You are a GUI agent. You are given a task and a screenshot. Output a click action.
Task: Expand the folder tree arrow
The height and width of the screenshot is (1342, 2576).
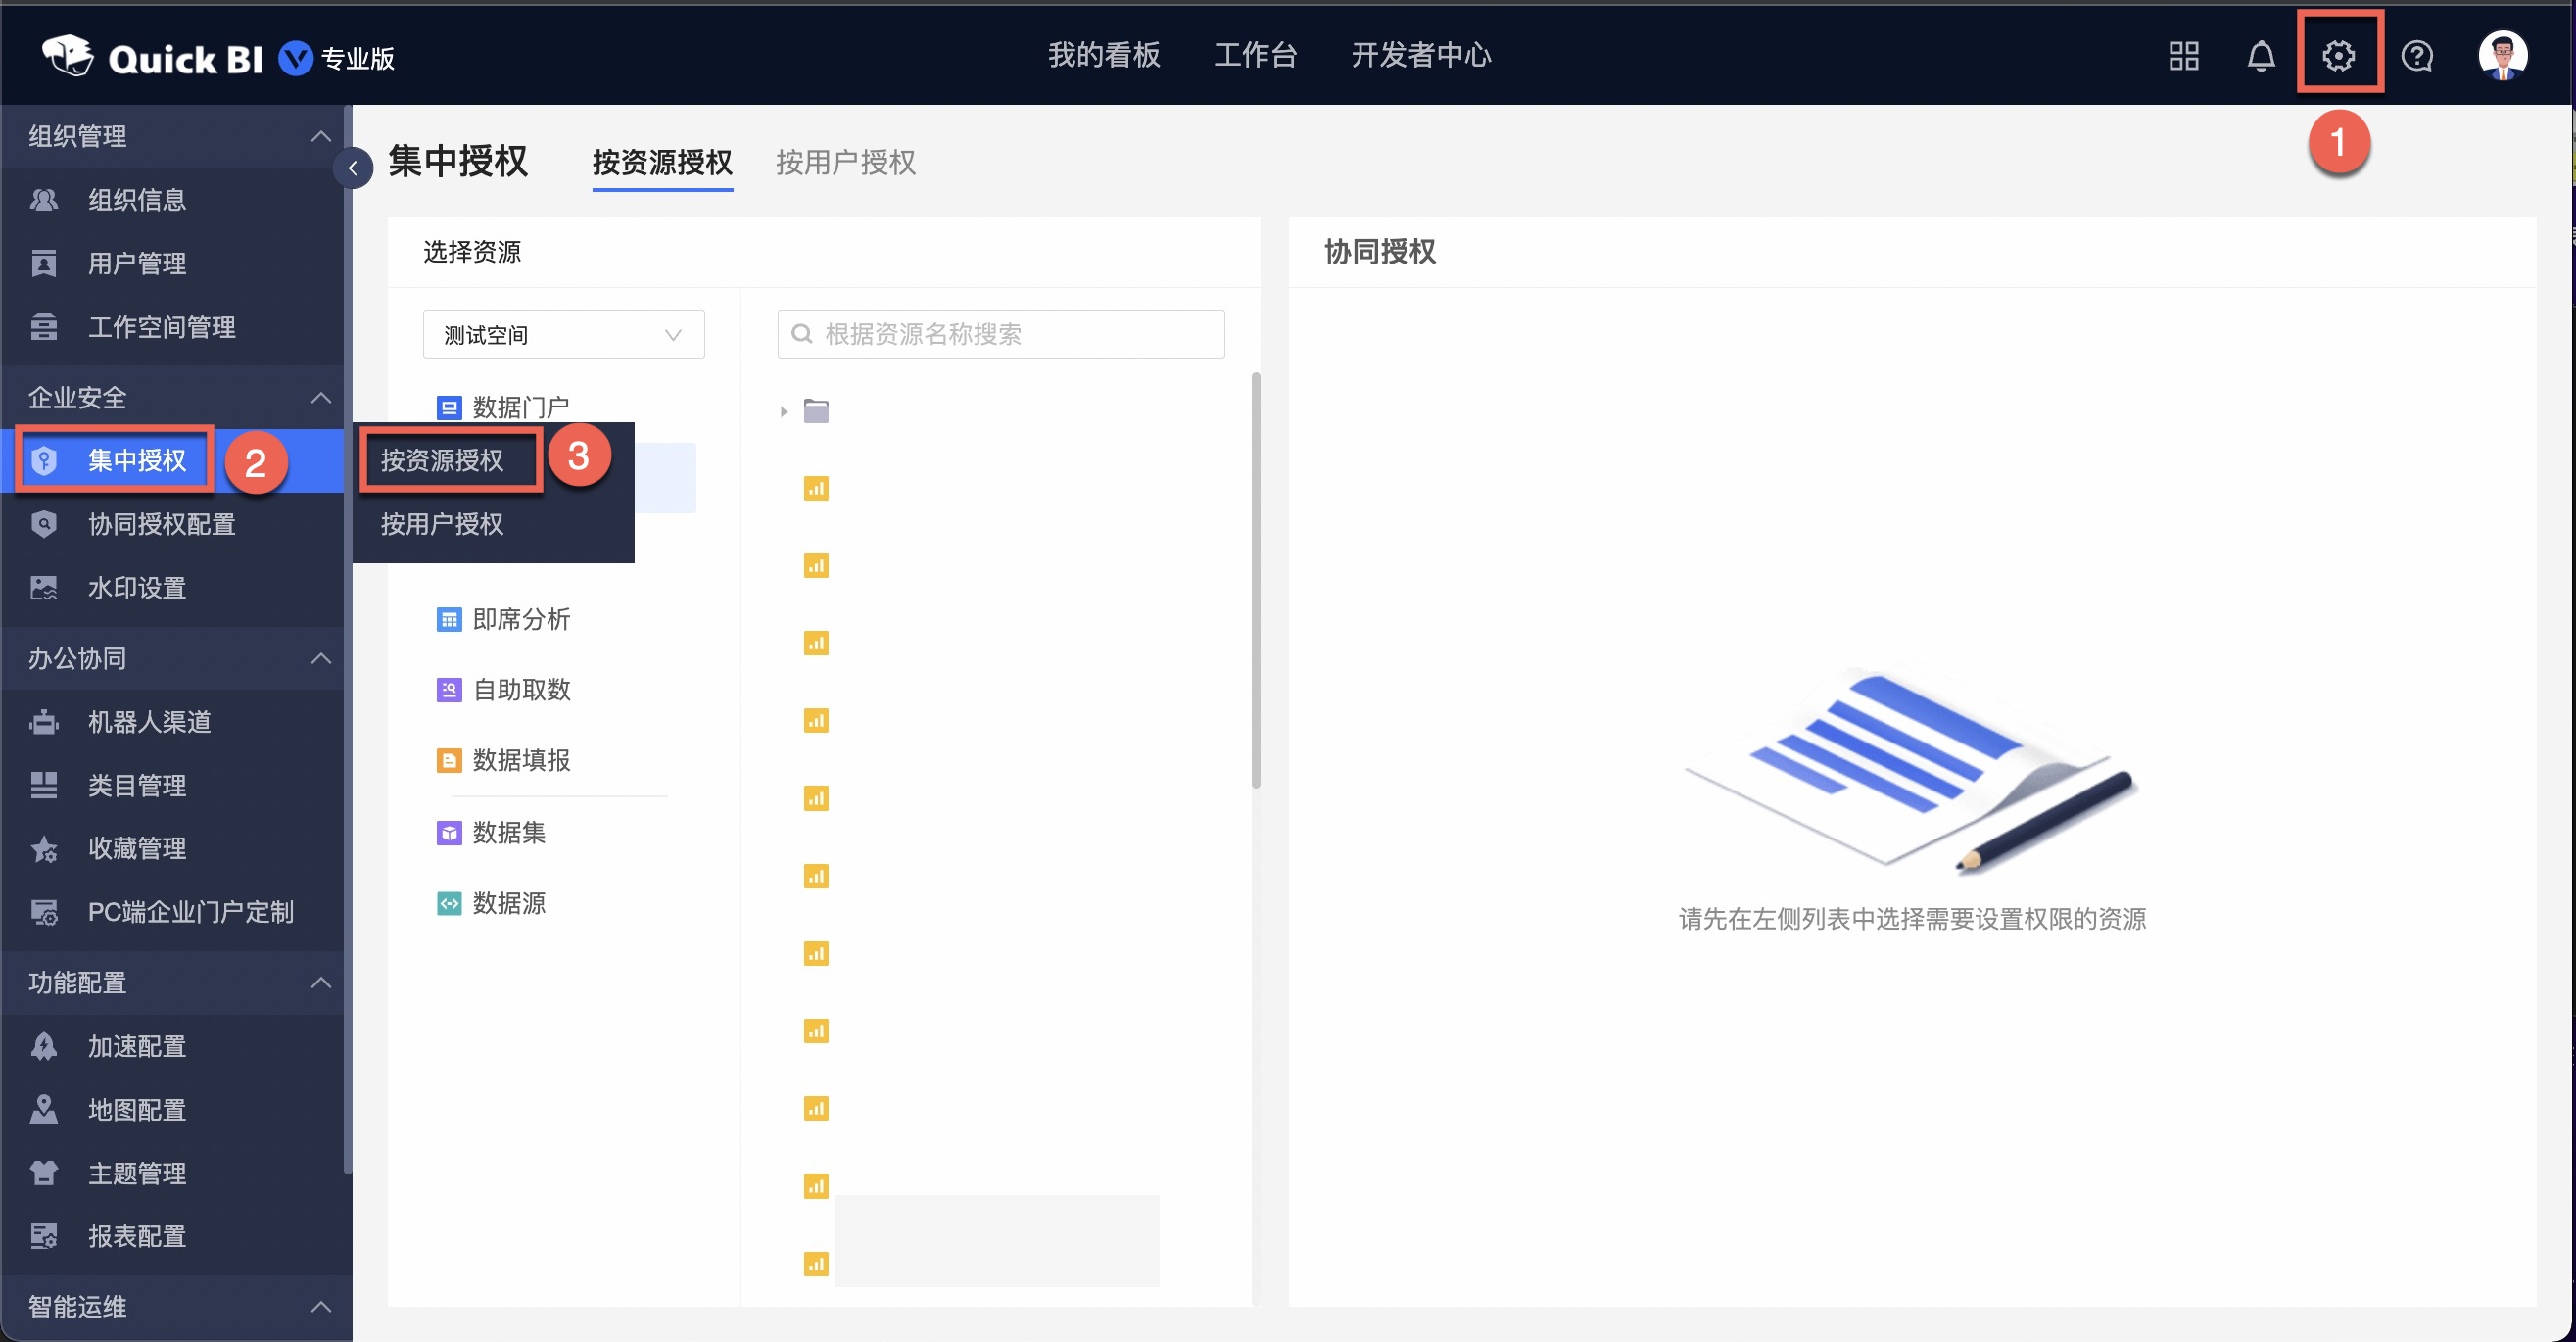783,411
